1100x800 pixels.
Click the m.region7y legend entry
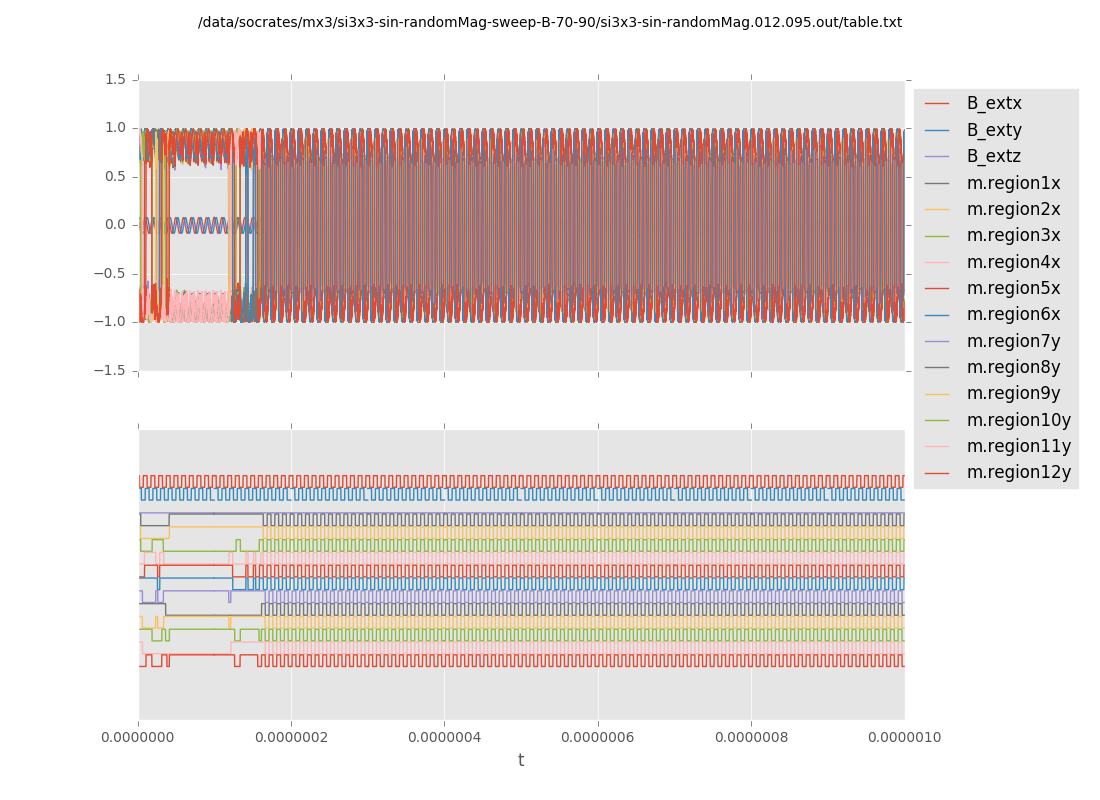1013,341
